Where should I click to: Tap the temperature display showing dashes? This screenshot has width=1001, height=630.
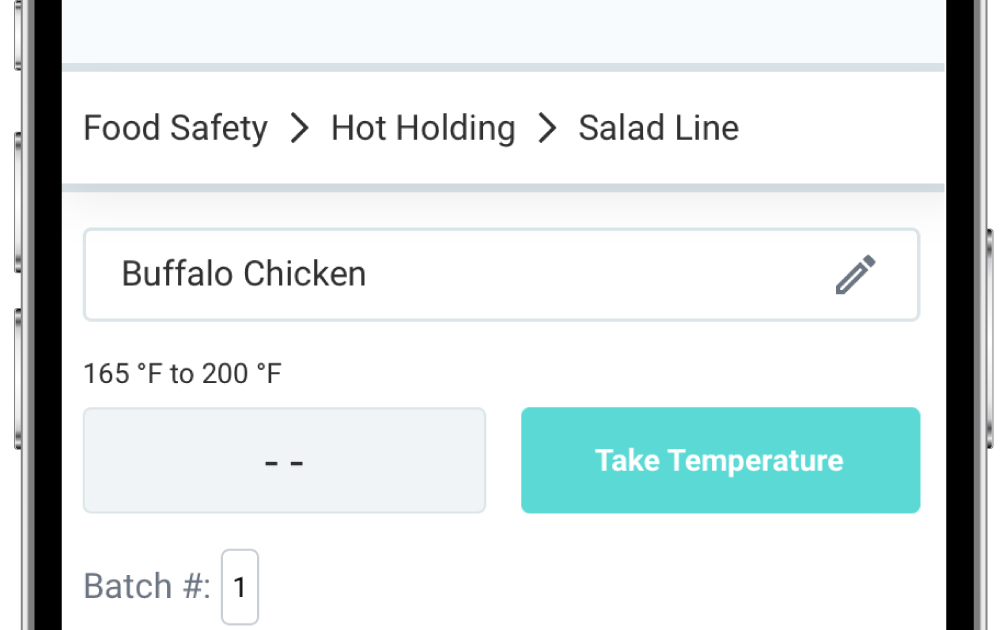coord(284,460)
